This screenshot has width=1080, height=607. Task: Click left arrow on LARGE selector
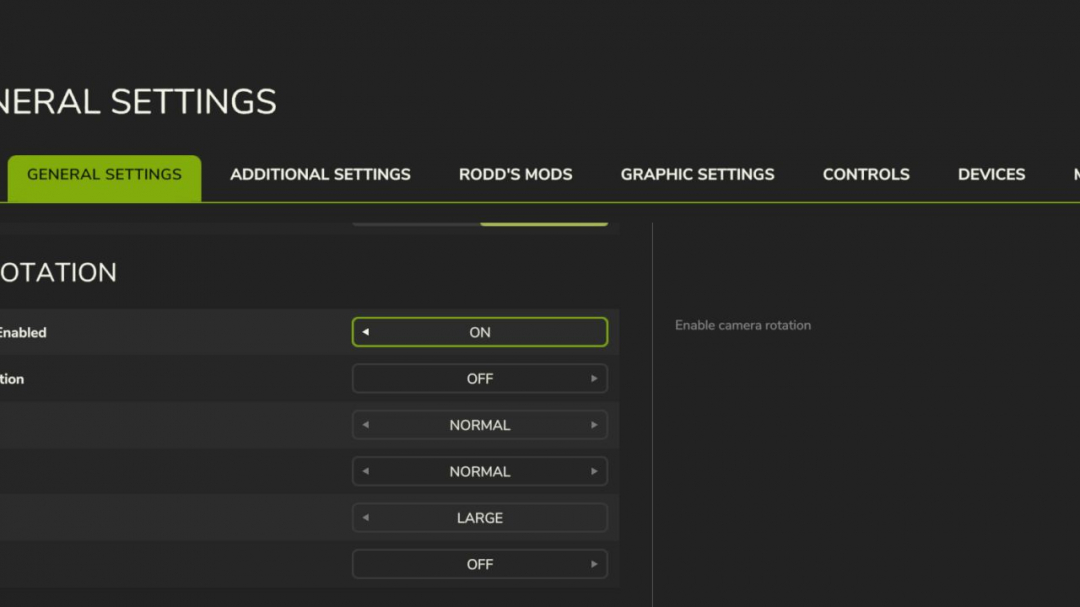pos(366,517)
